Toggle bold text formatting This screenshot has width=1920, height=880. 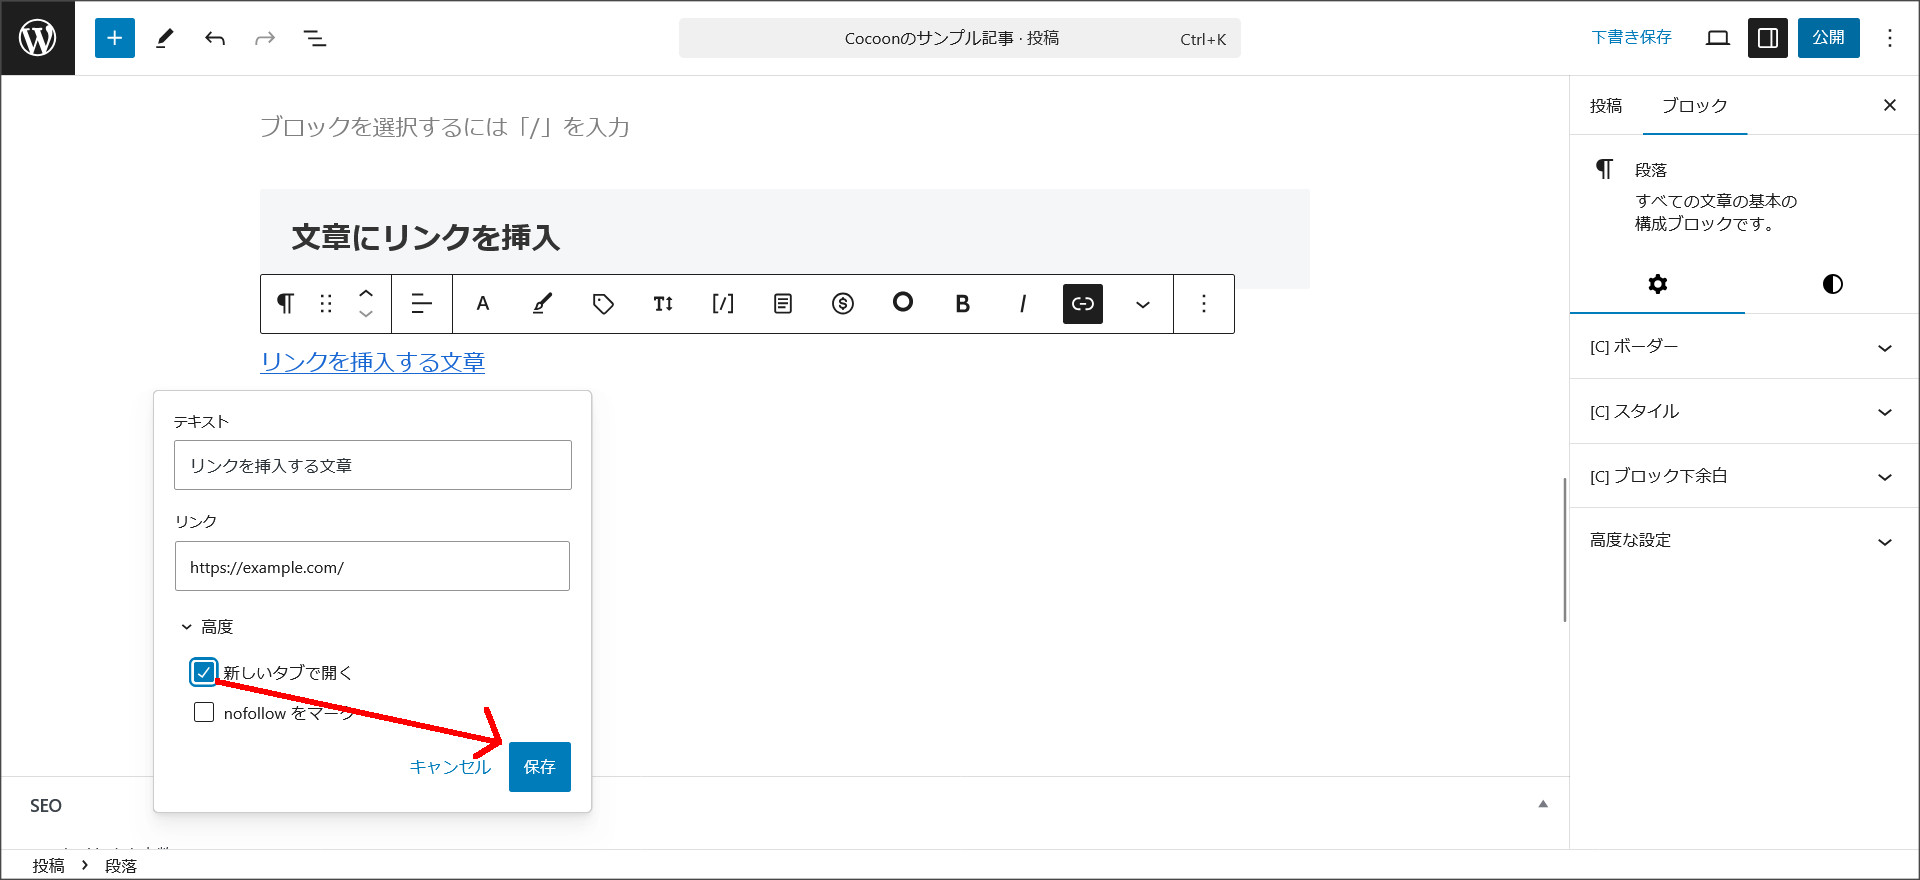(962, 304)
